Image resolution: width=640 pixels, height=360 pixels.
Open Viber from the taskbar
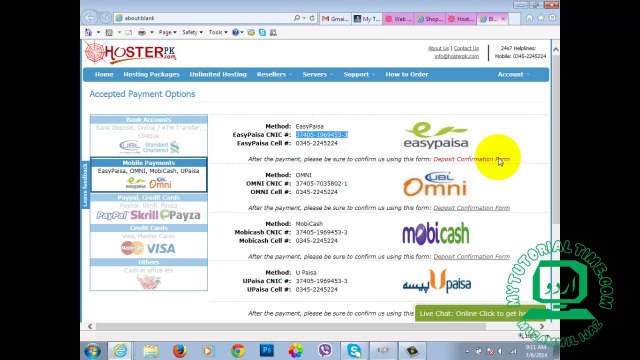point(325,351)
